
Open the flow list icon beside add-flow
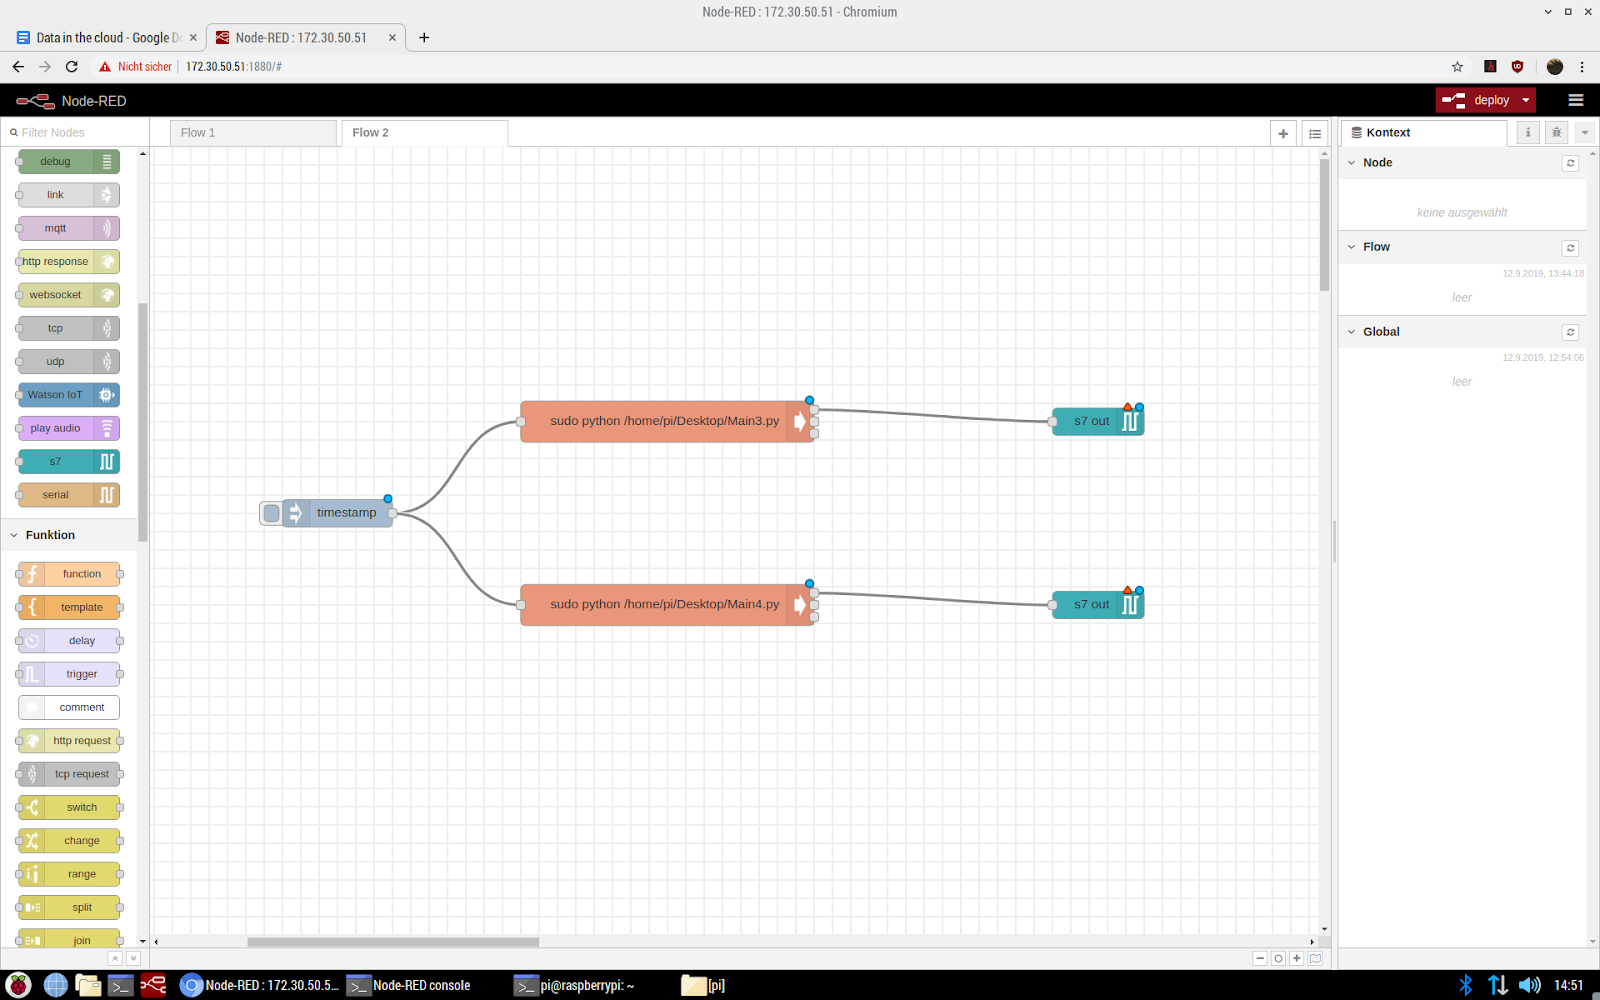tap(1314, 132)
